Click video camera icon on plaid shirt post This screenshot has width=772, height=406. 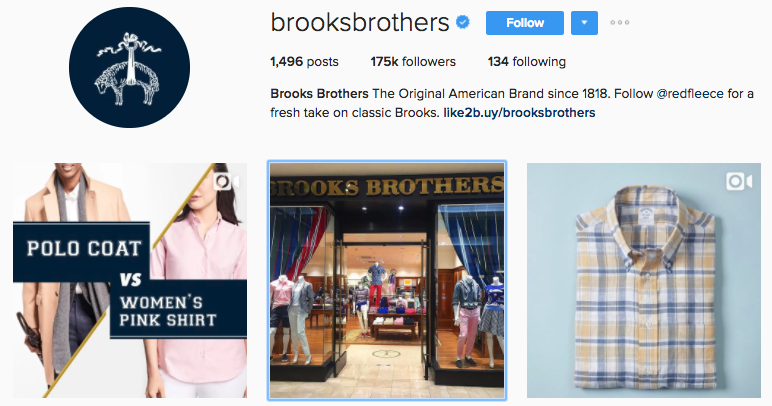(739, 181)
